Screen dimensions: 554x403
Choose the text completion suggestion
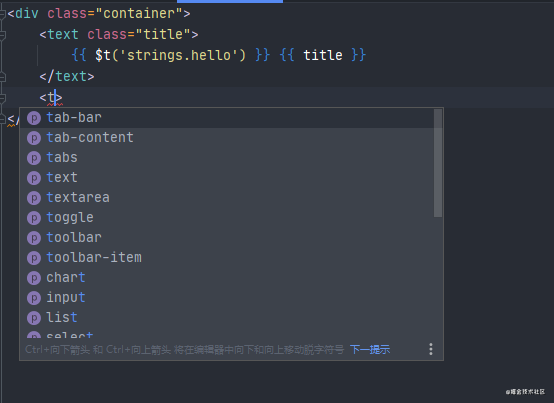click(226, 178)
